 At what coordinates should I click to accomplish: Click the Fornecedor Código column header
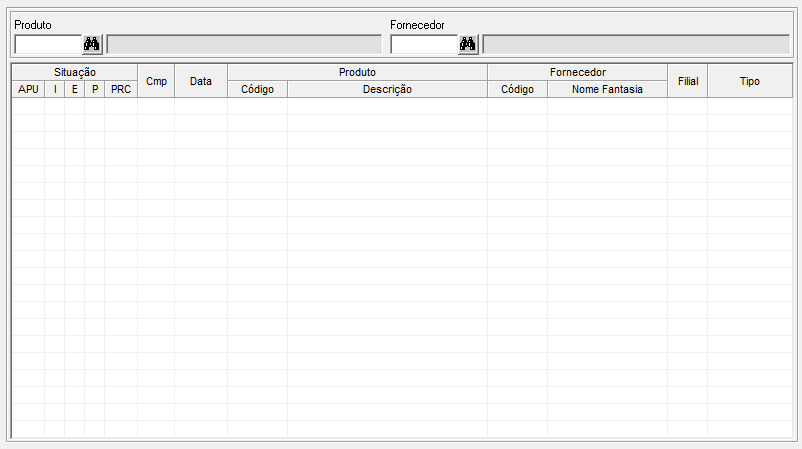tap(517, 89)
